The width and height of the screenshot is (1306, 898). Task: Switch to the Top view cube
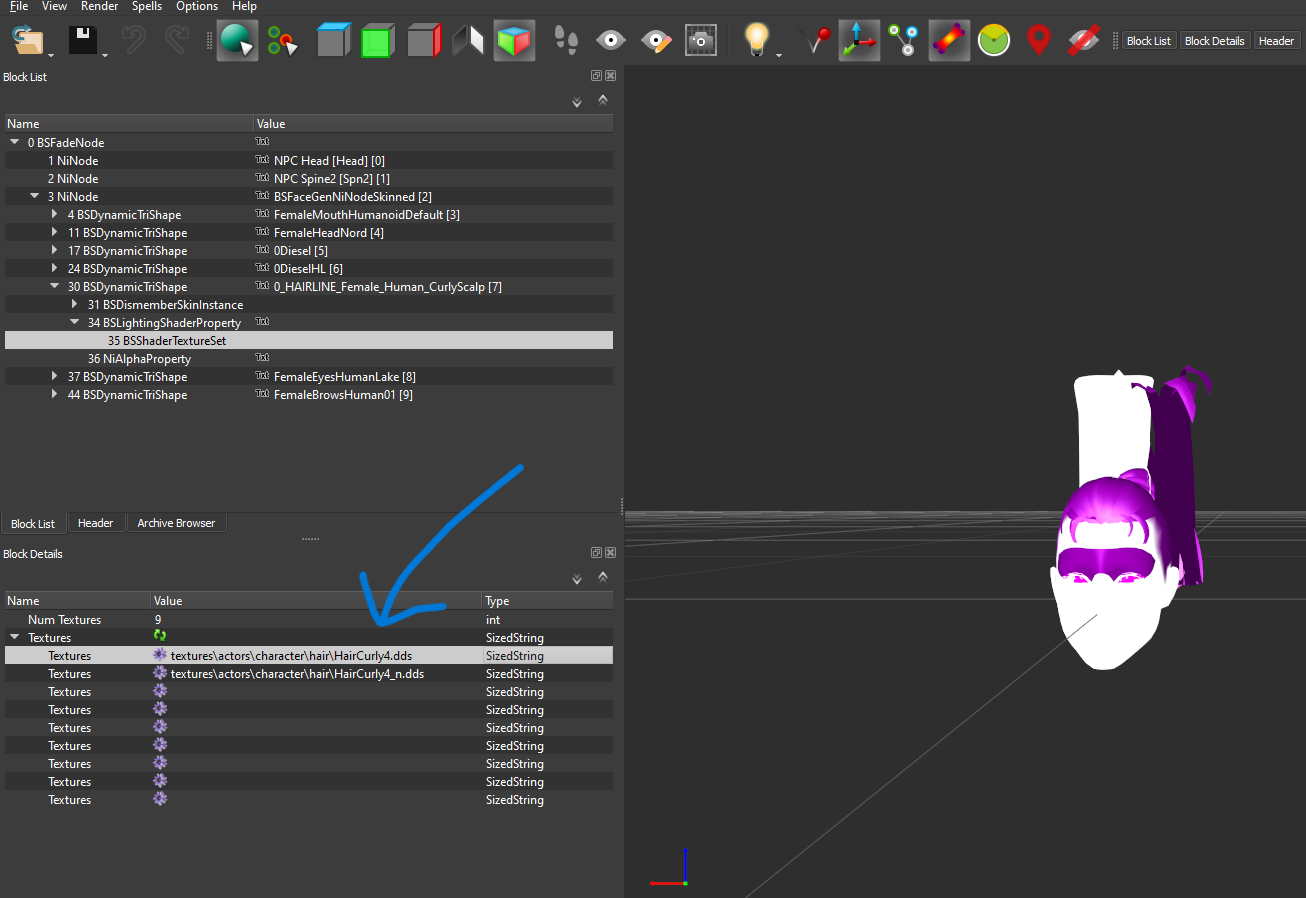point(334,41)
